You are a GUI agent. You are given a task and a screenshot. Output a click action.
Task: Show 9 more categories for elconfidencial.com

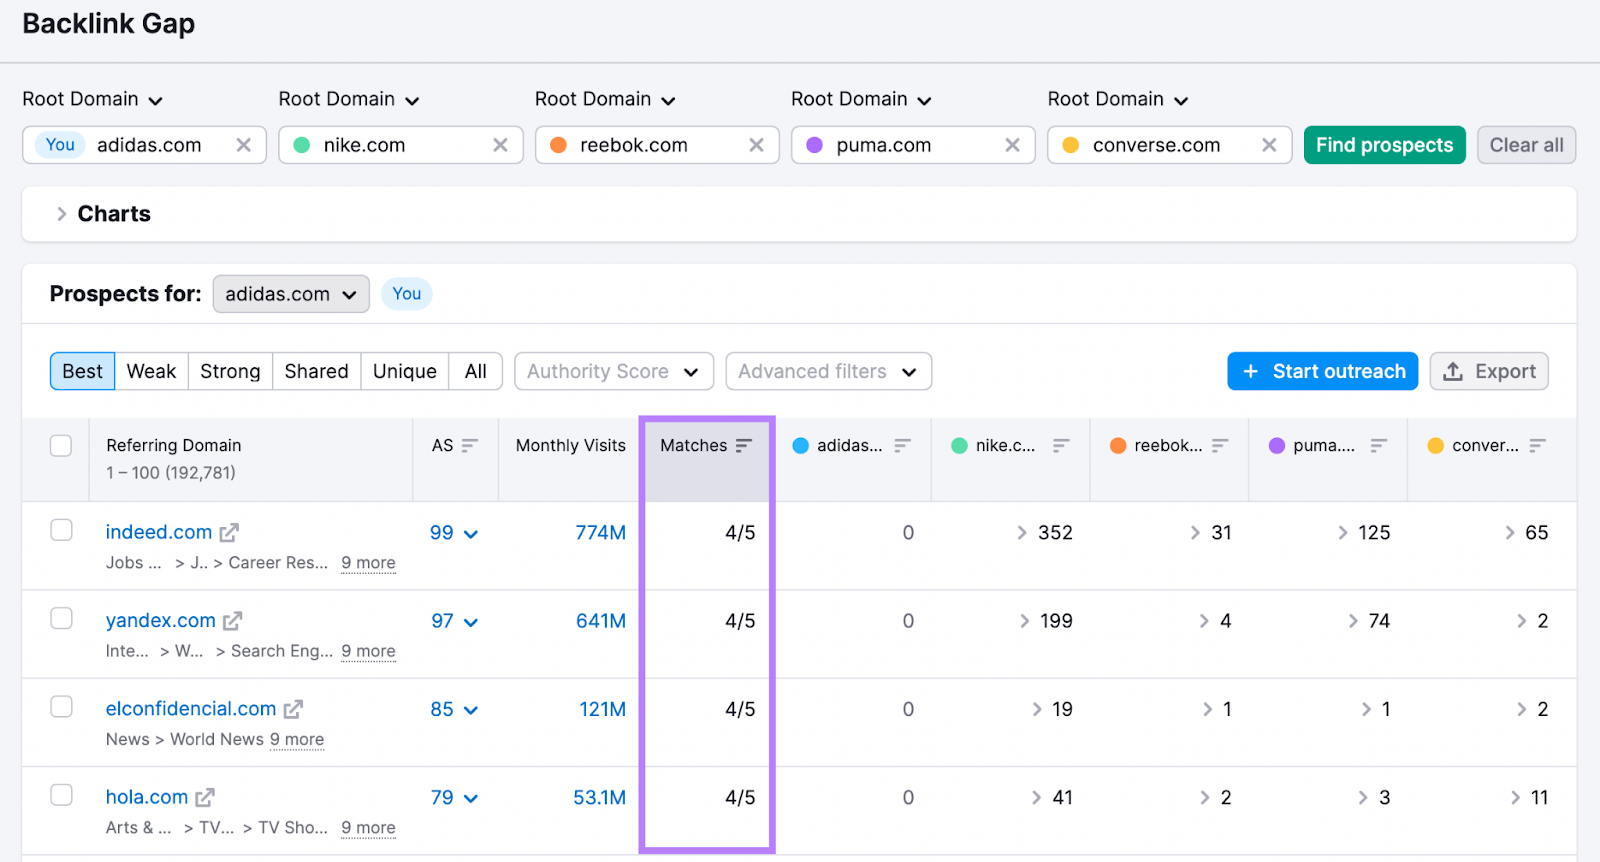tap(297, 739)
